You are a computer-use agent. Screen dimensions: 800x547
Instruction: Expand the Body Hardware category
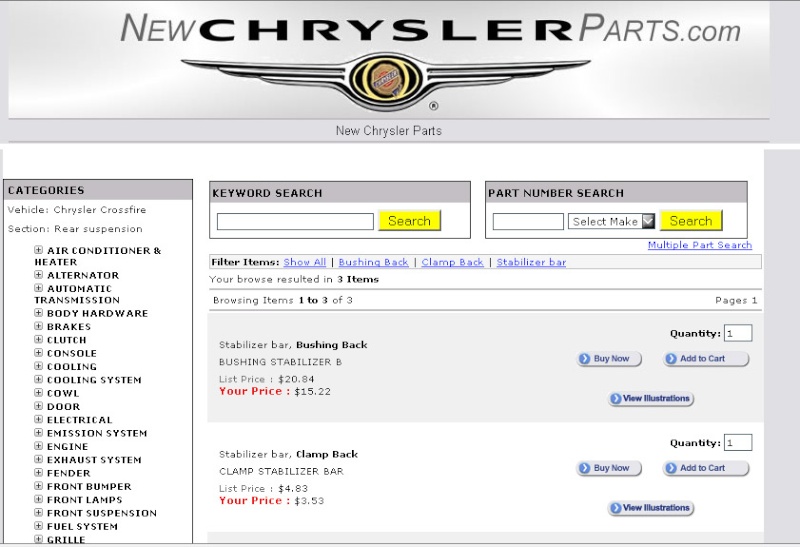pos(38,313)
